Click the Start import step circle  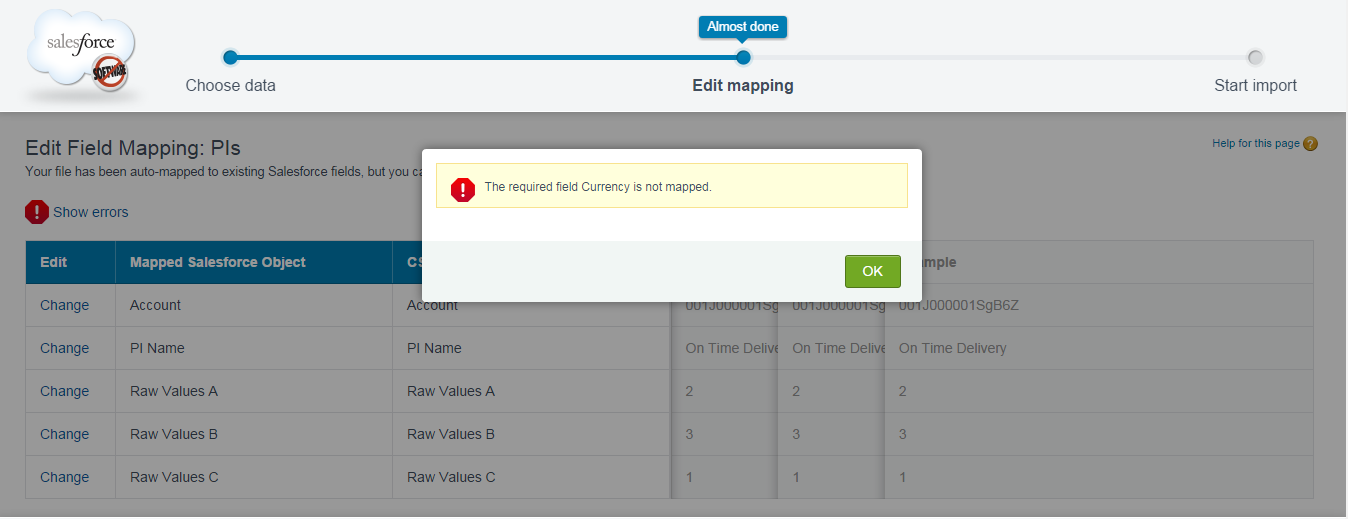click(1255, 57)
